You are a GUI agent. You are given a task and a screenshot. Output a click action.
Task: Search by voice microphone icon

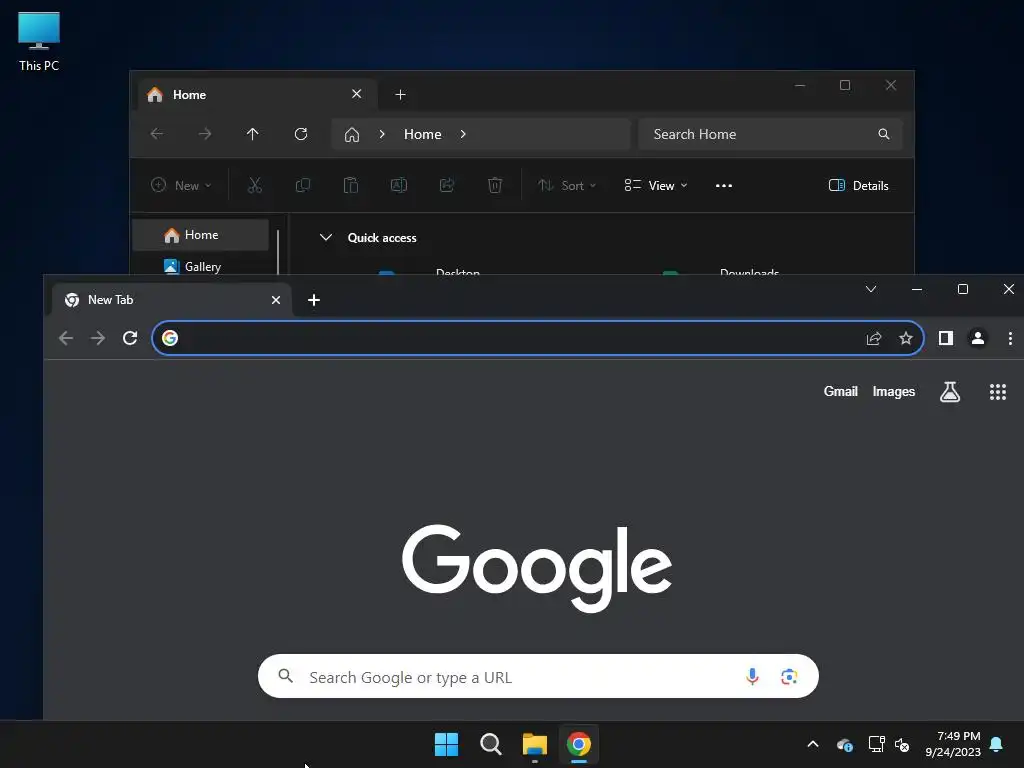(x=752, y=677)
